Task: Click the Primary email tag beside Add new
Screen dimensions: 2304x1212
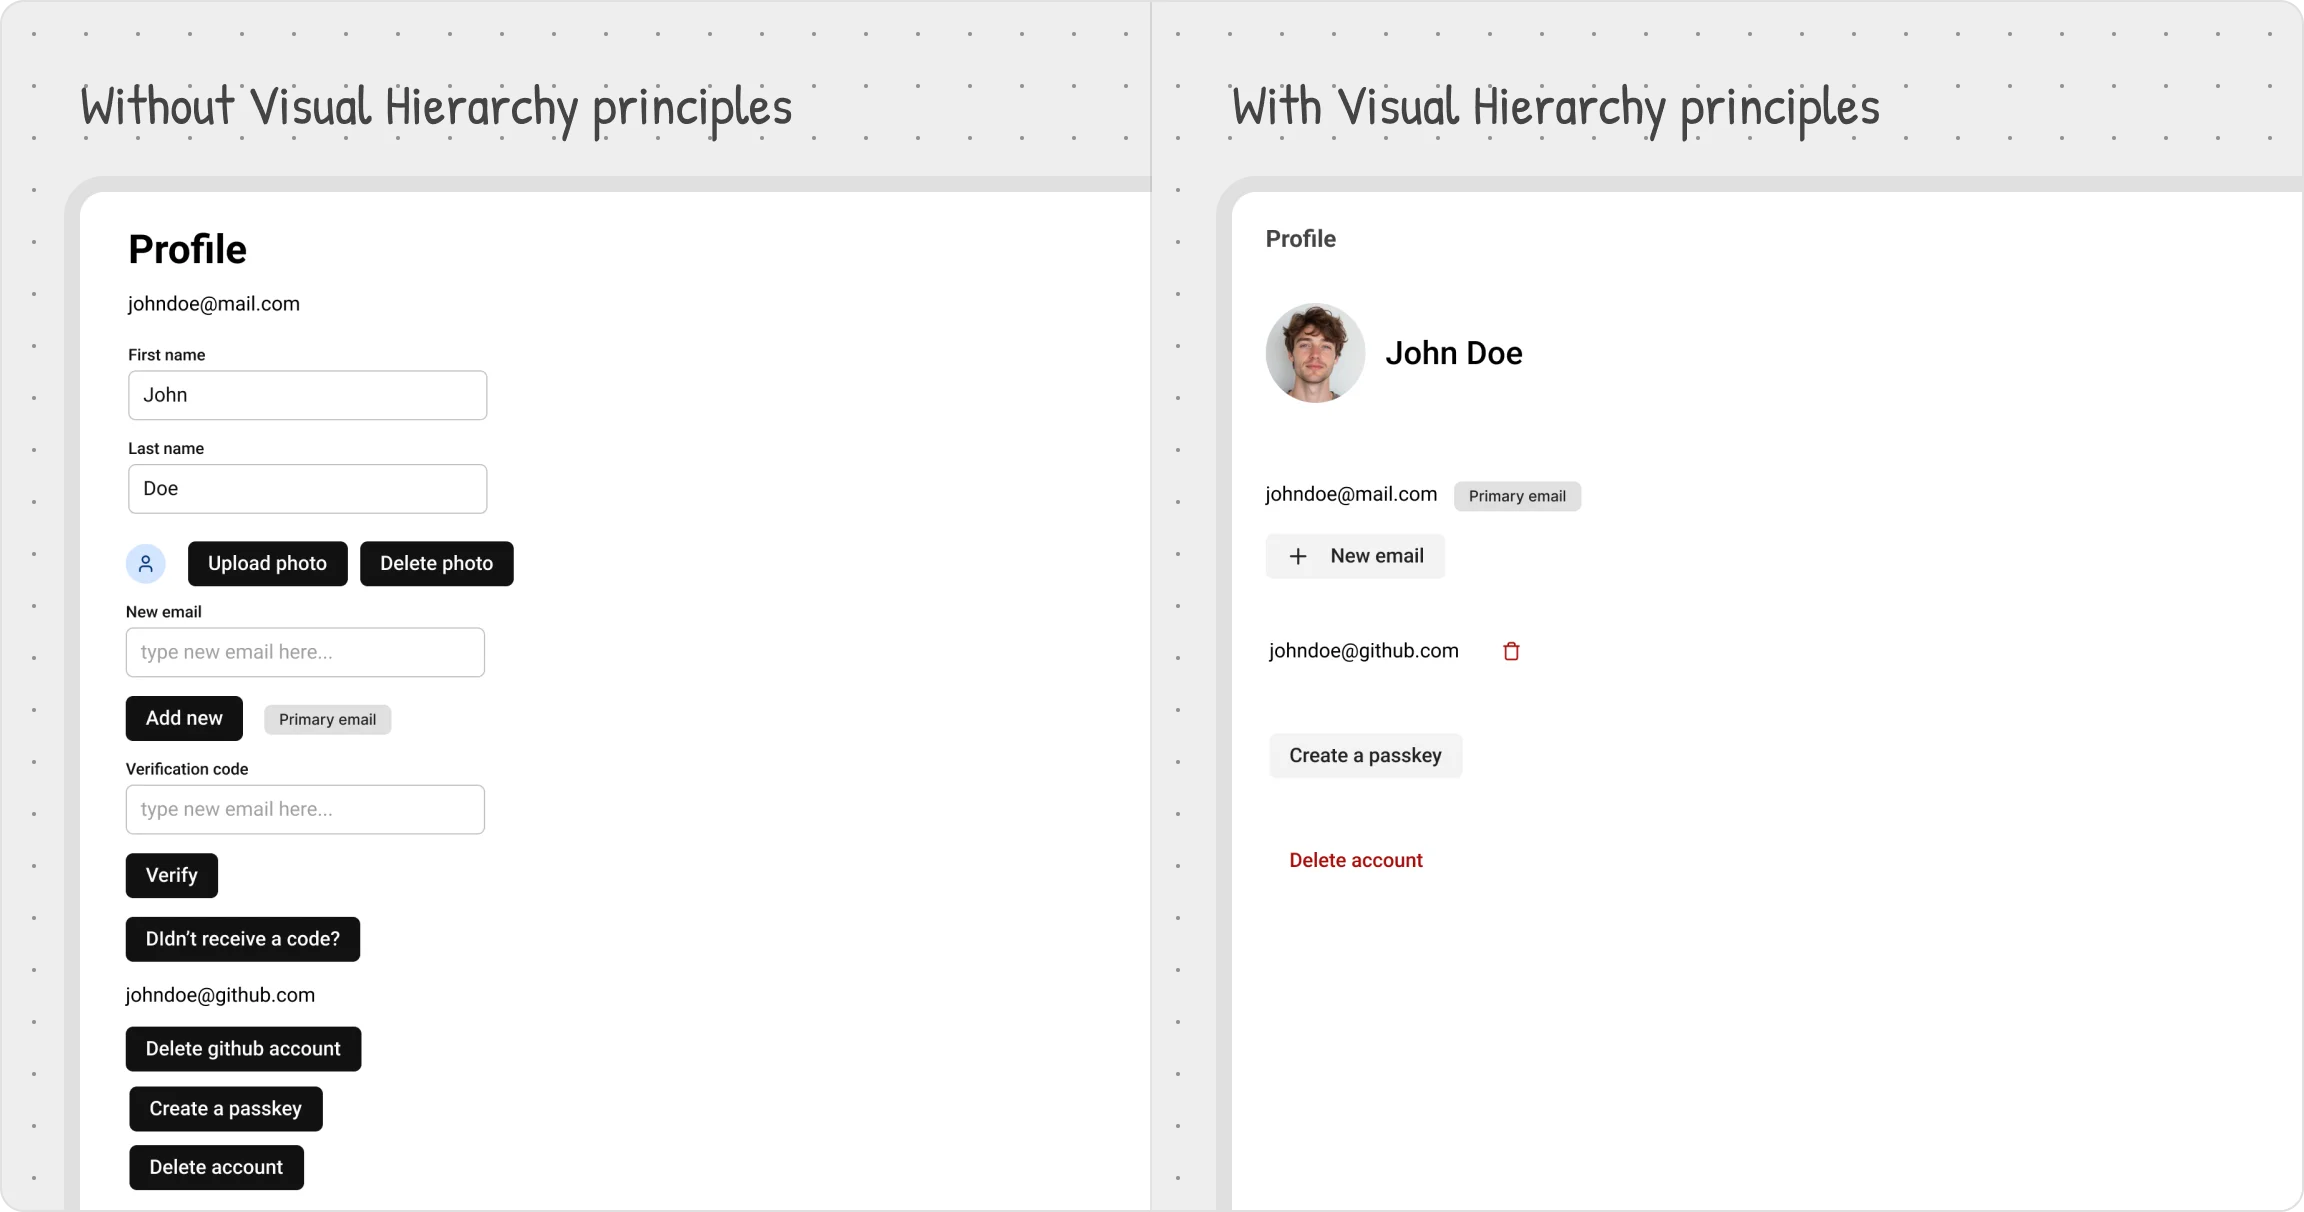Action: point(327,719)
